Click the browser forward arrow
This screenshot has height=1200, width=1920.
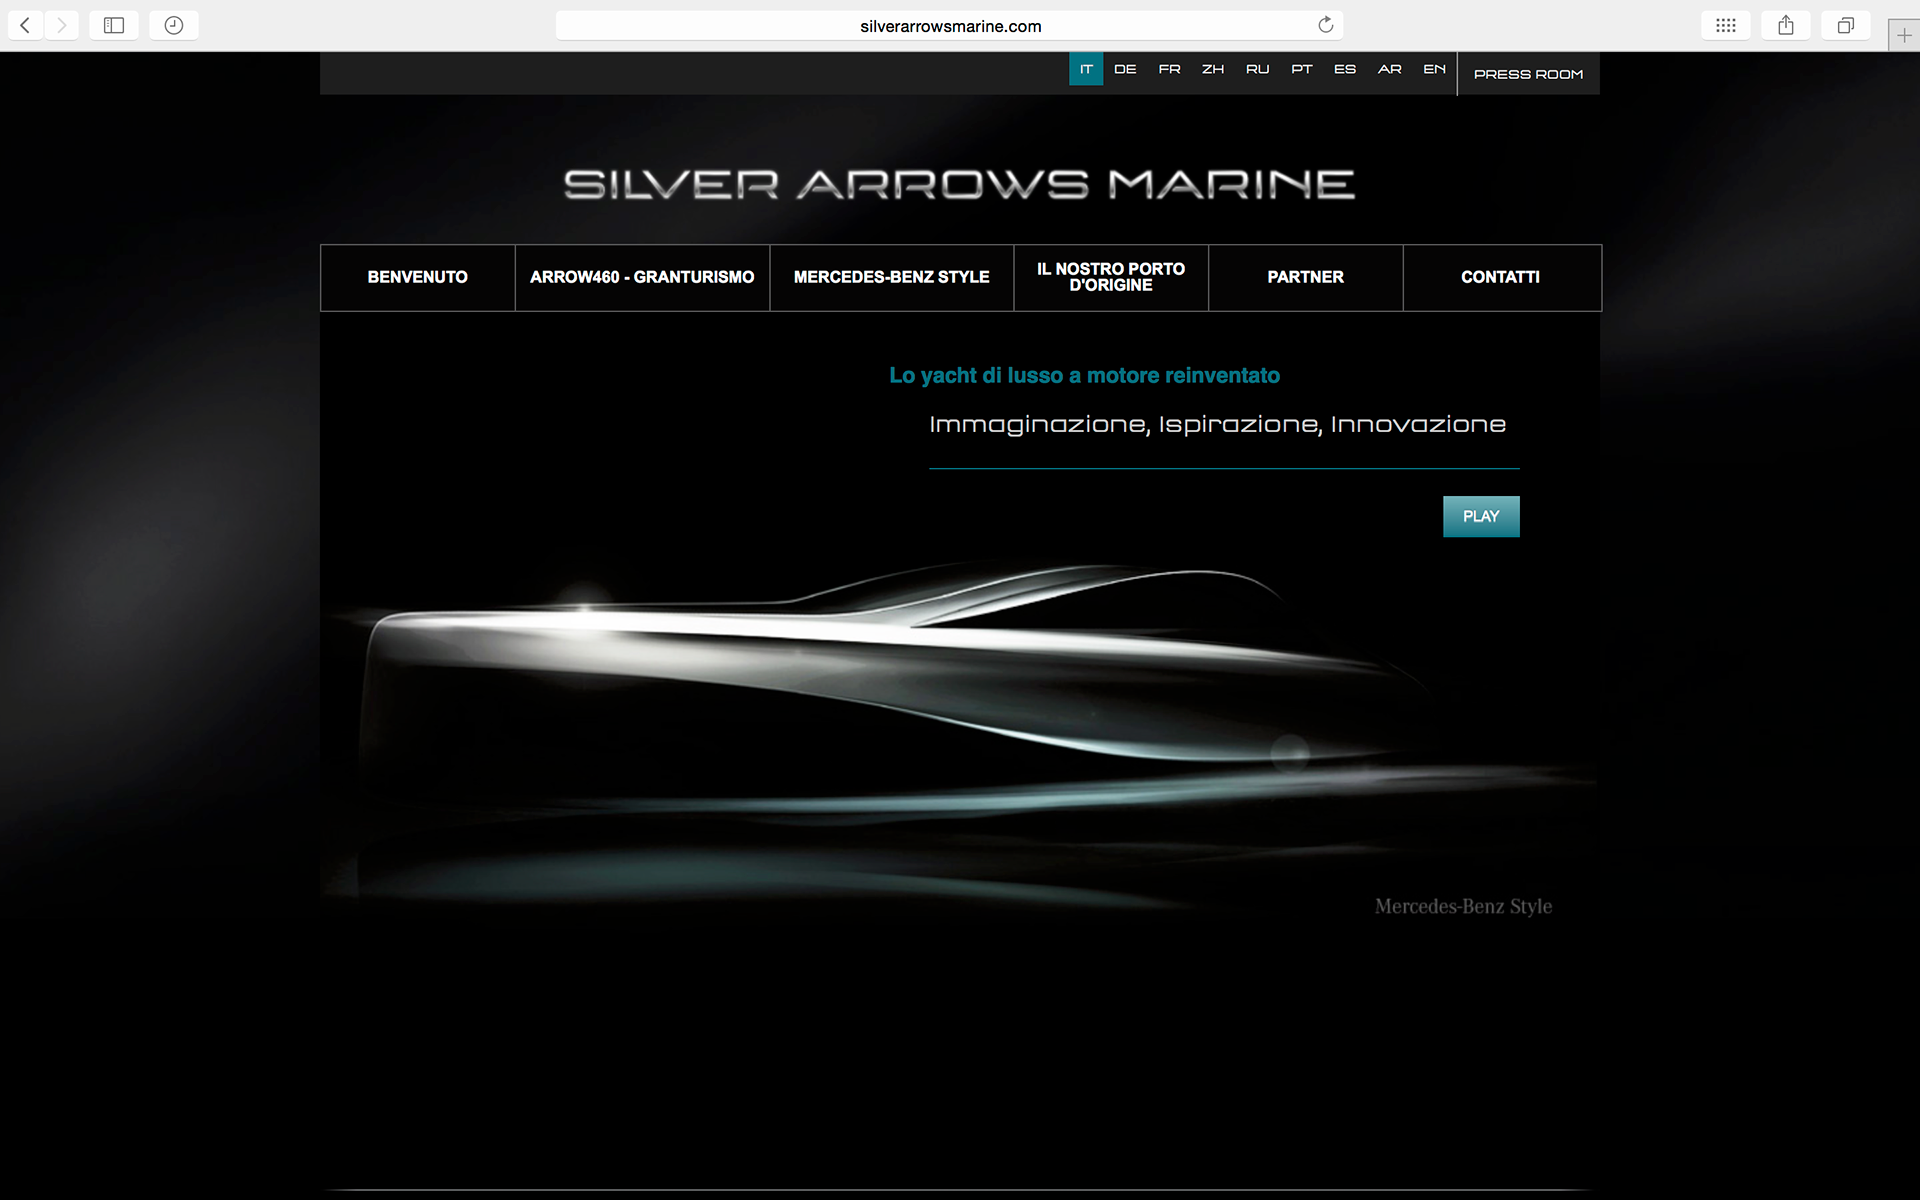pyautogui.click(x=61, y=25)
